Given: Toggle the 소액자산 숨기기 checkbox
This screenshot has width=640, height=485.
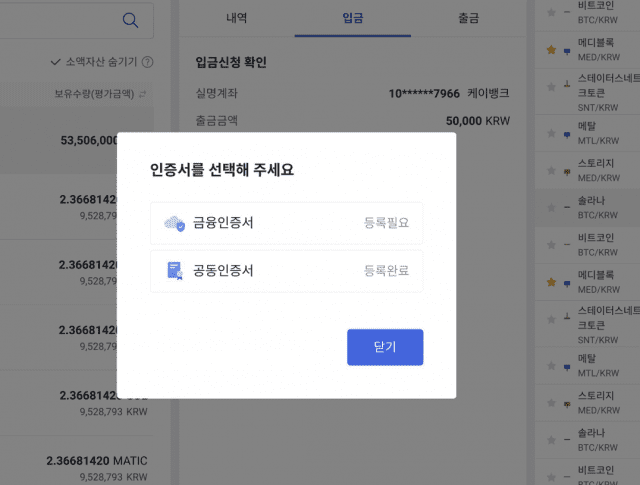Looking at the screenshot, I should pos(56,62).
